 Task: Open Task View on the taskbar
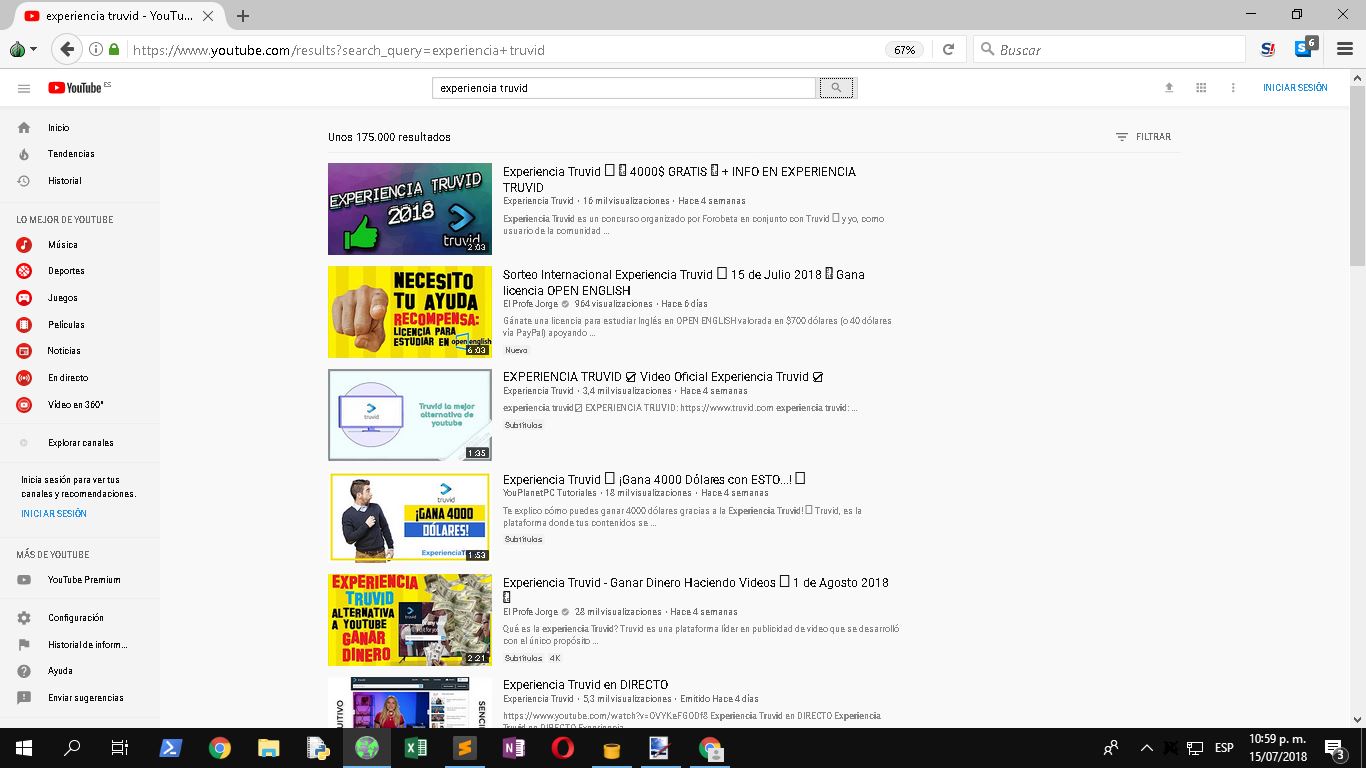click(120, 748)
